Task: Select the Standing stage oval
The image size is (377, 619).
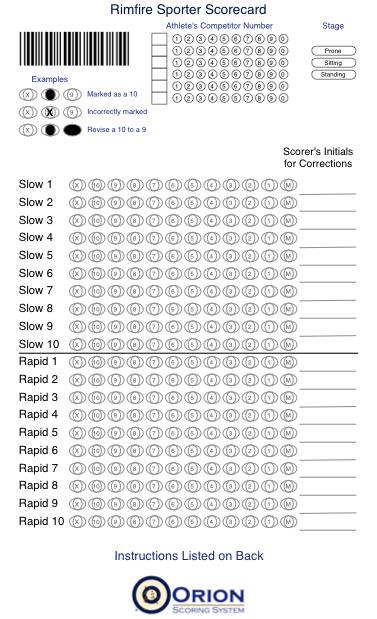Action: [x=333, y=75]
